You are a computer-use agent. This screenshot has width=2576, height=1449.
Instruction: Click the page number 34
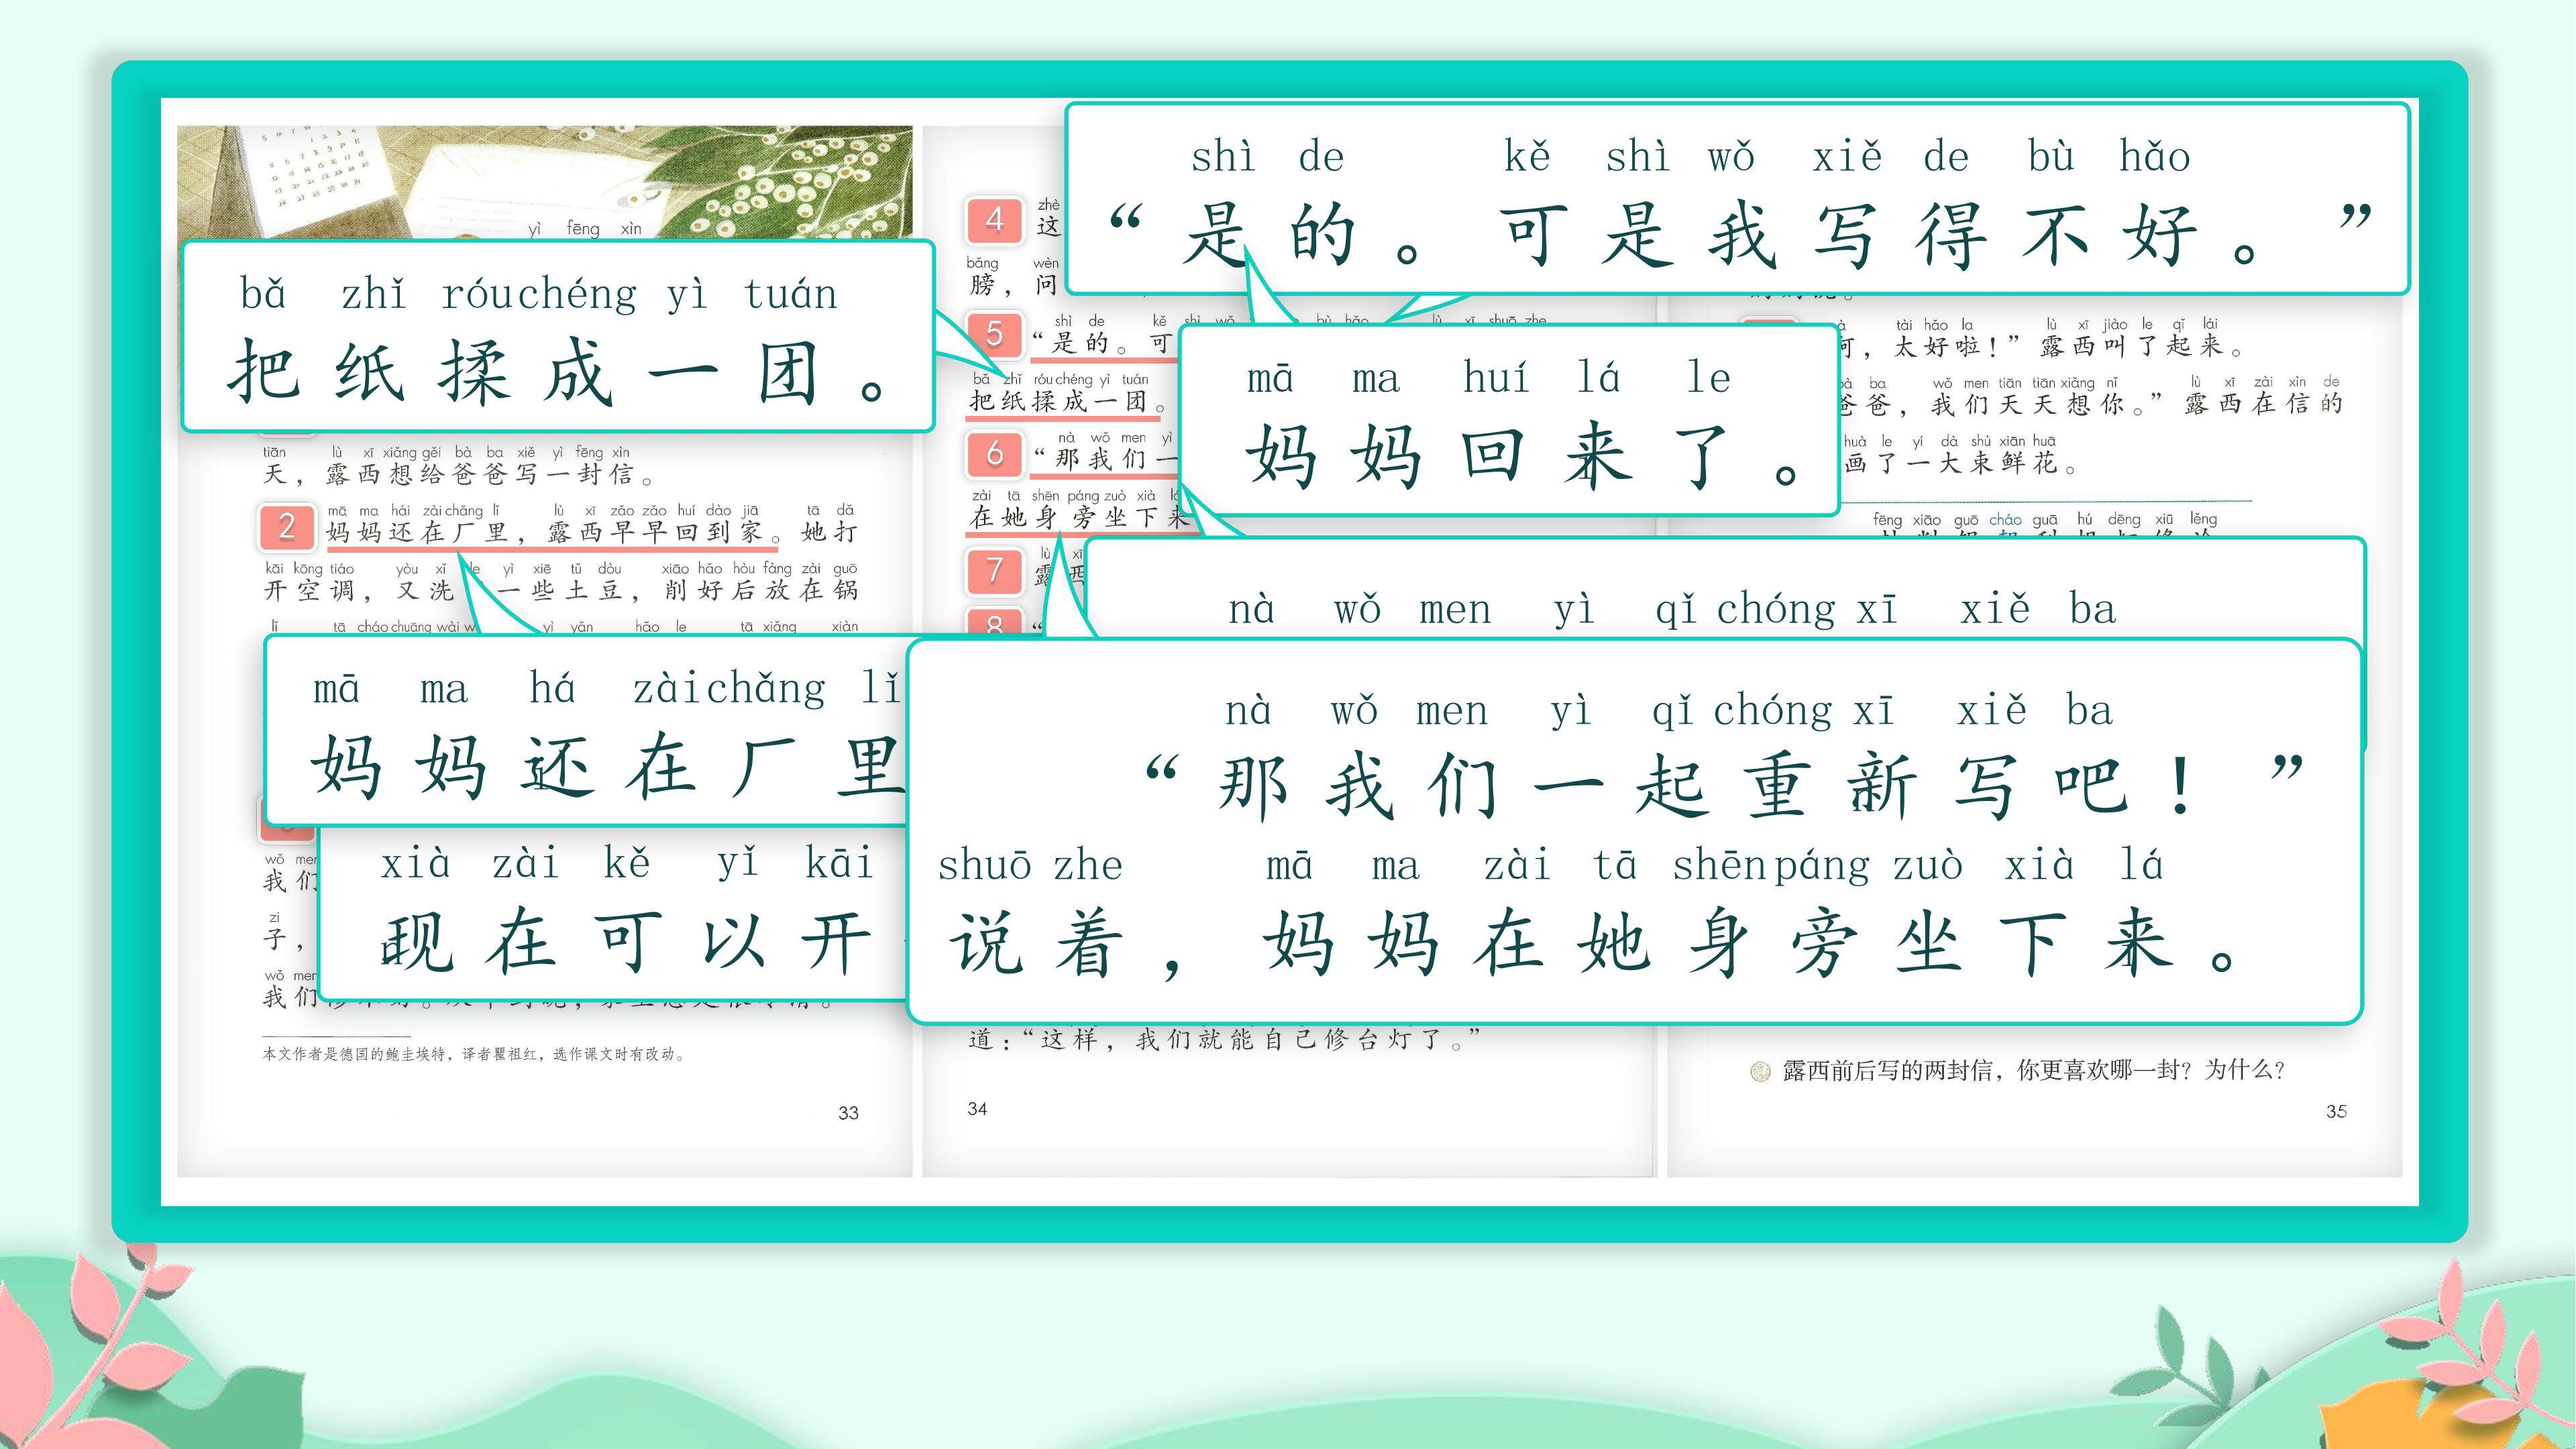[x=977, y=1109]
